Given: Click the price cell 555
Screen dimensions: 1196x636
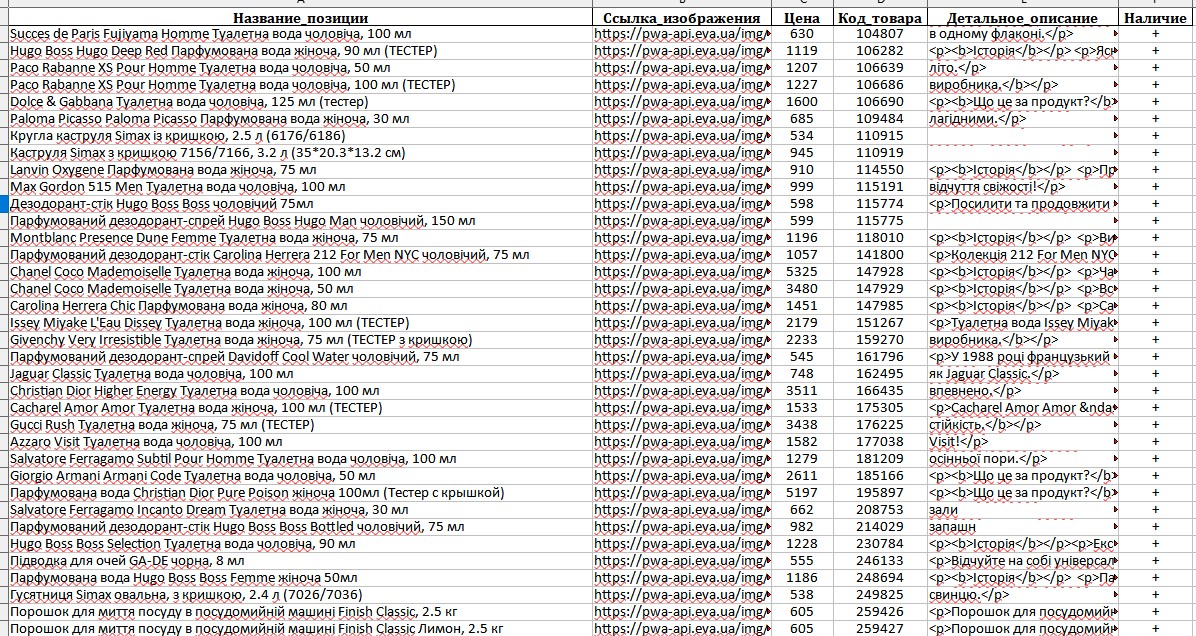Looking at the screenshot, I should [x=802, y=561].
